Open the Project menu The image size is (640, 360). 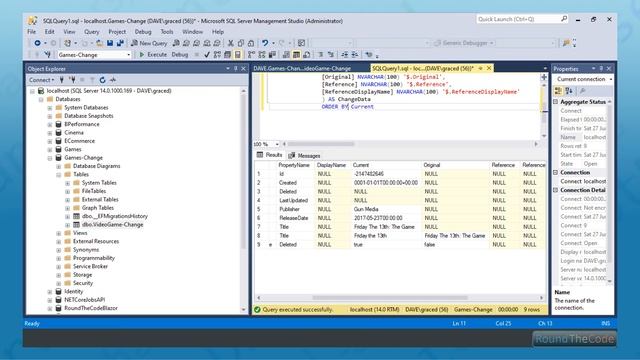tap(117, 31)
